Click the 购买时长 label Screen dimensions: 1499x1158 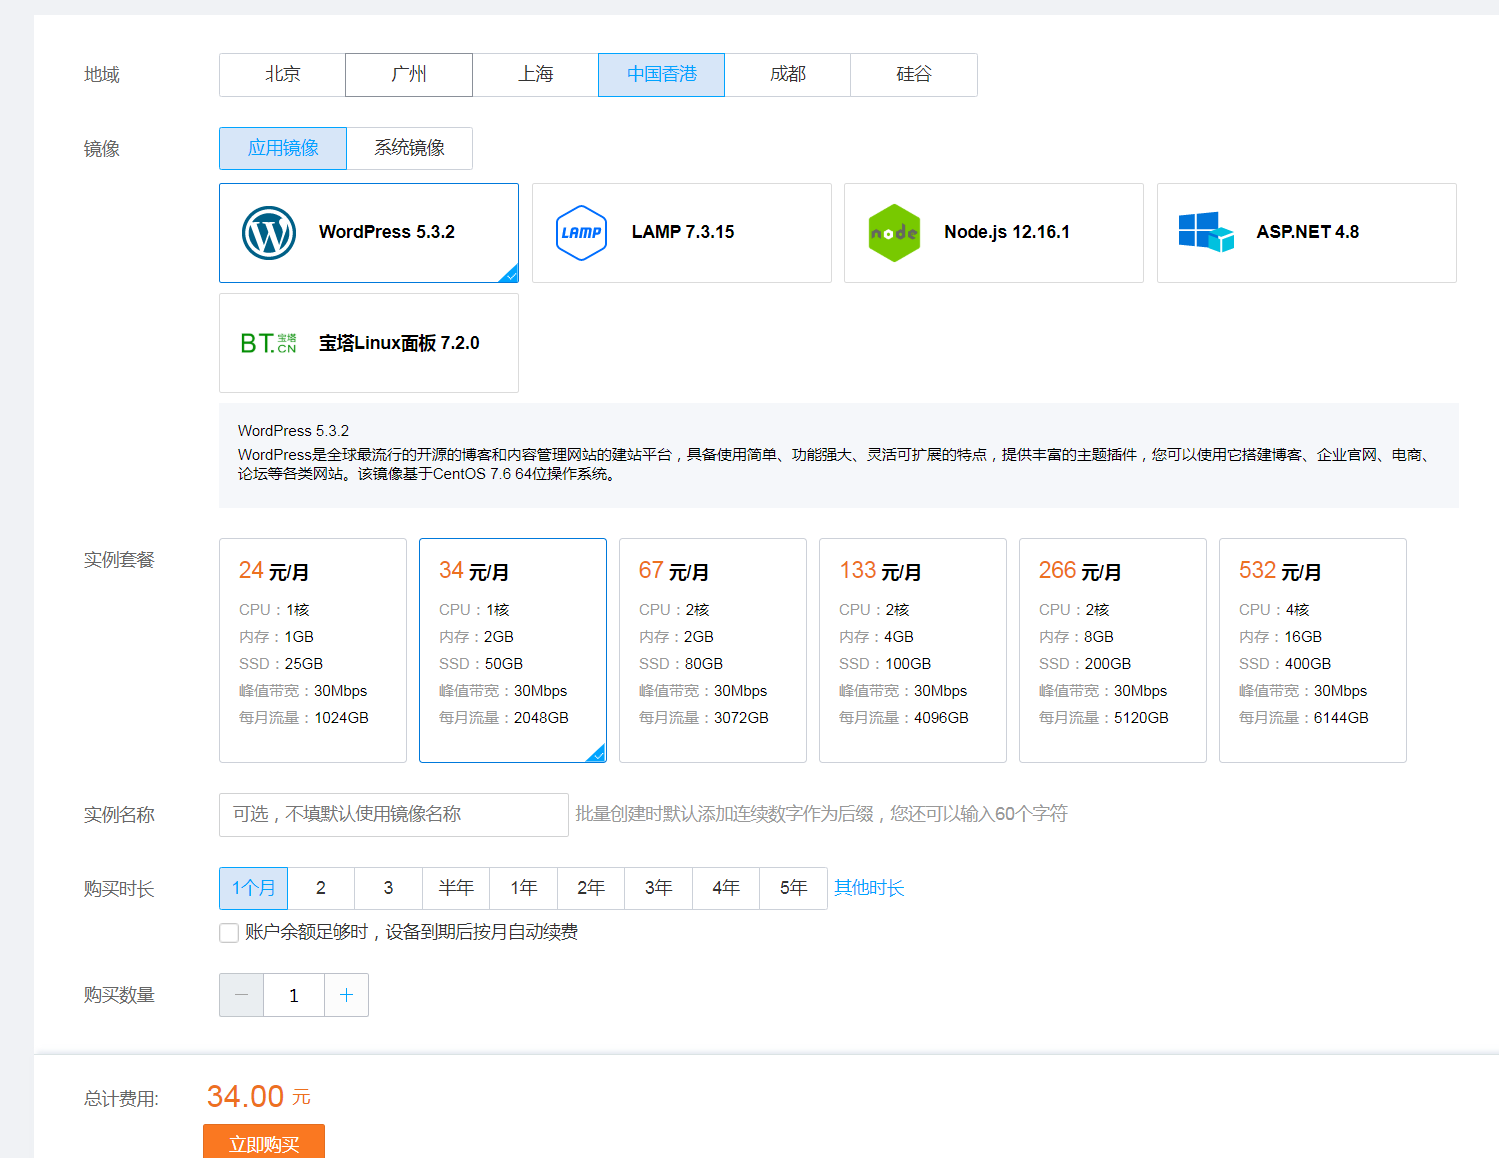pyautogui.click(x=119, y=889)
